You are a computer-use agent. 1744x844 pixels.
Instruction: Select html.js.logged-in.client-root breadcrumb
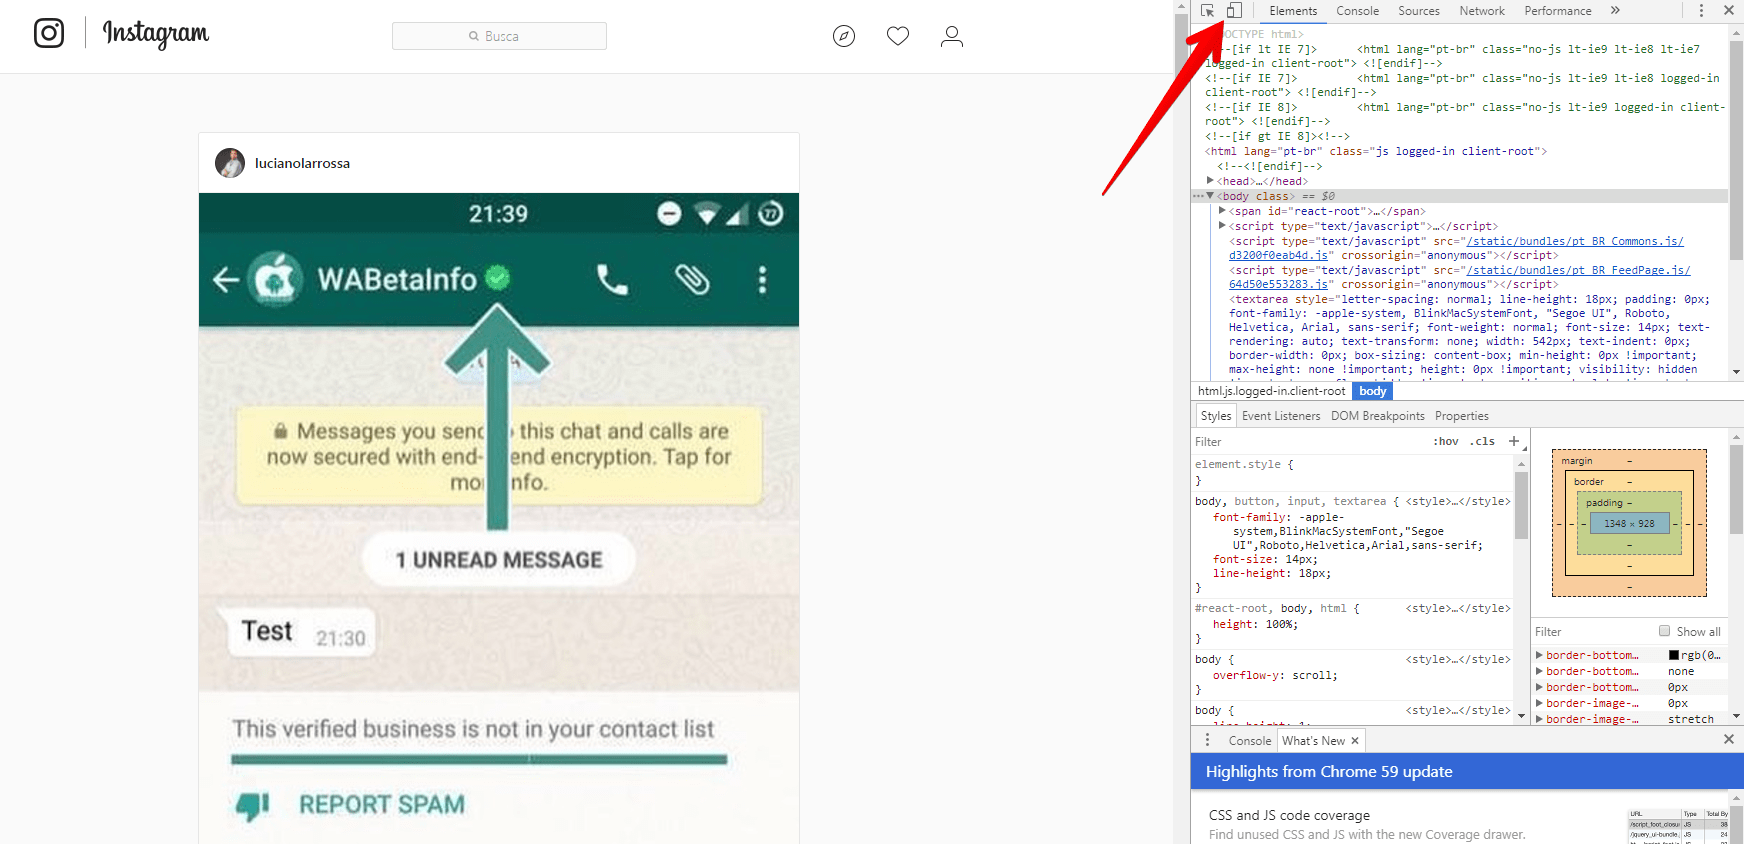(x=1272, y=391)
